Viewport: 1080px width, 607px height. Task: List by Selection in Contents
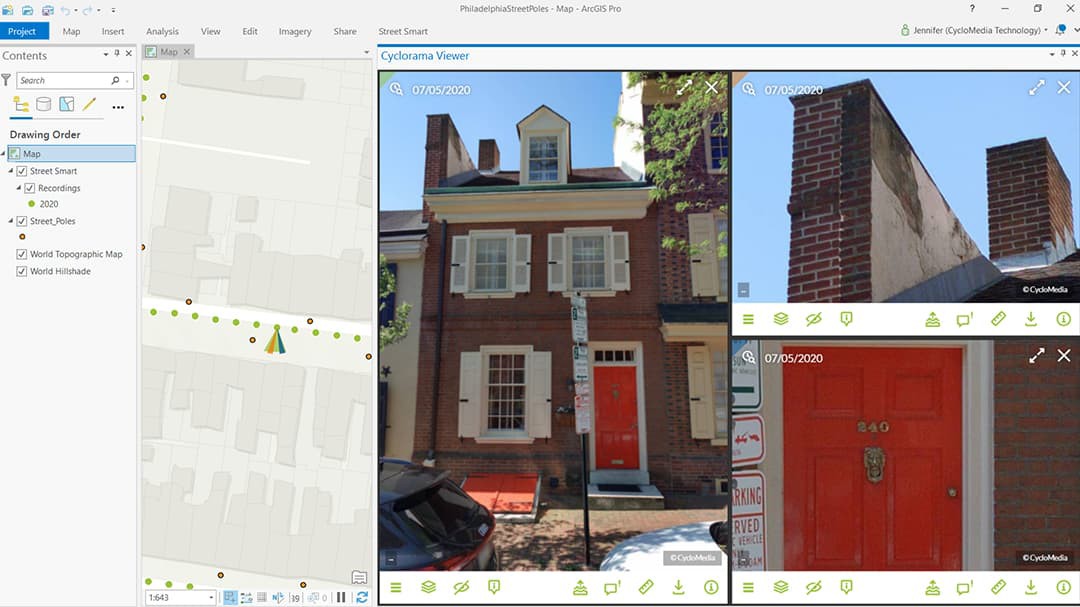(66, 104)
